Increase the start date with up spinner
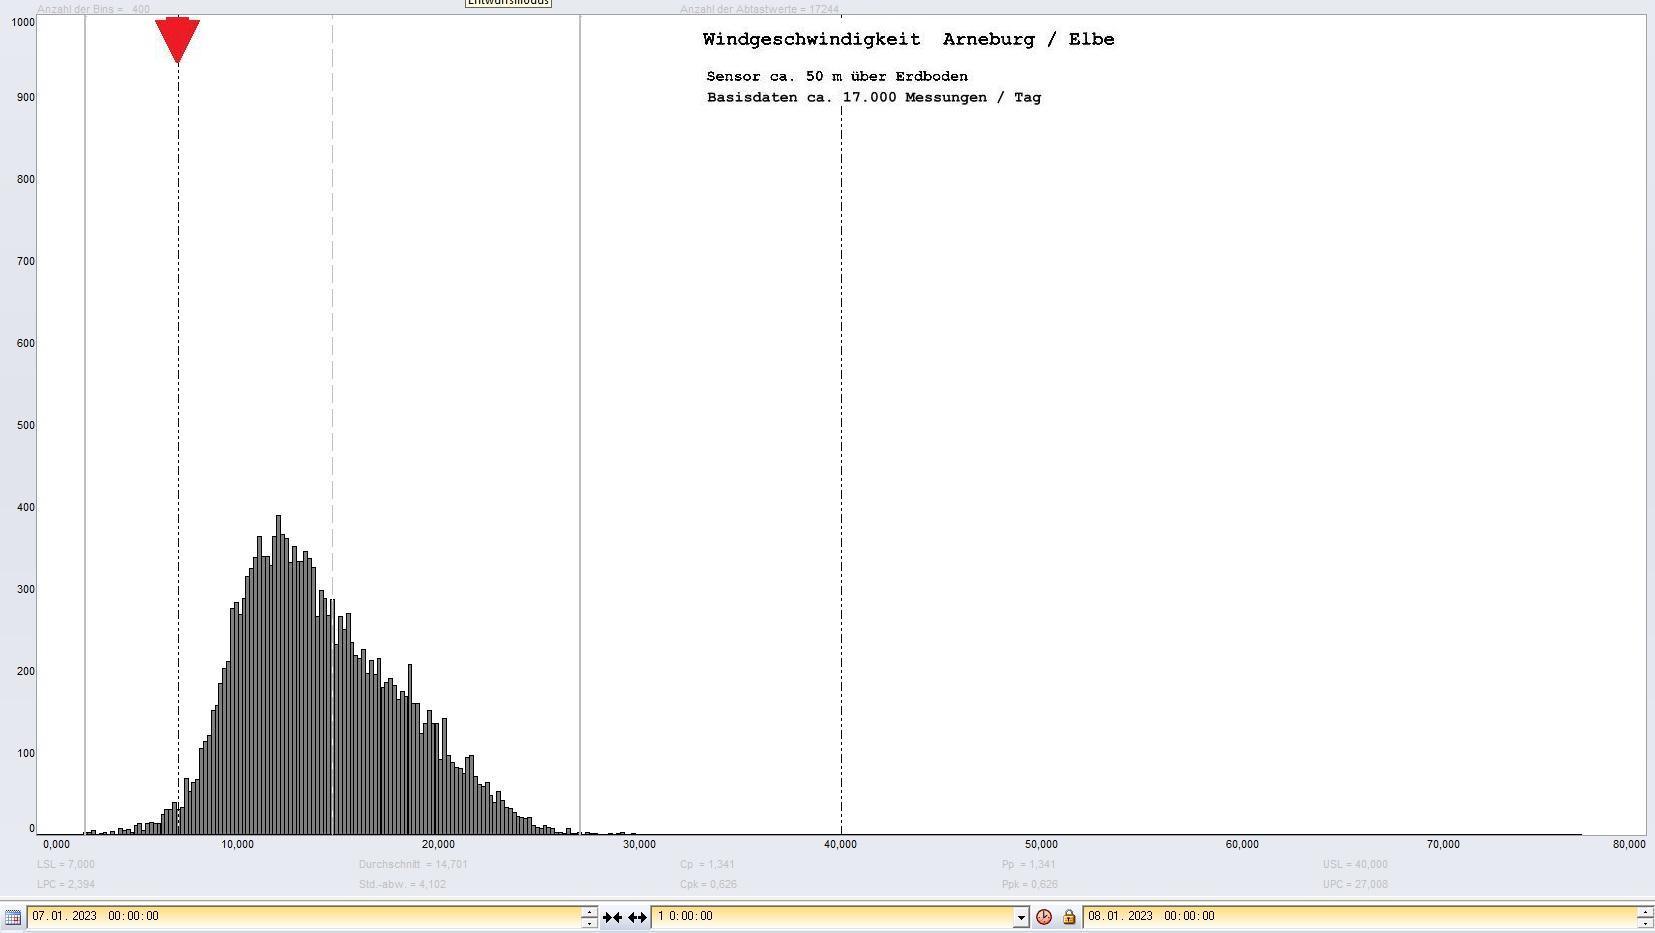 tap(589, 911)
